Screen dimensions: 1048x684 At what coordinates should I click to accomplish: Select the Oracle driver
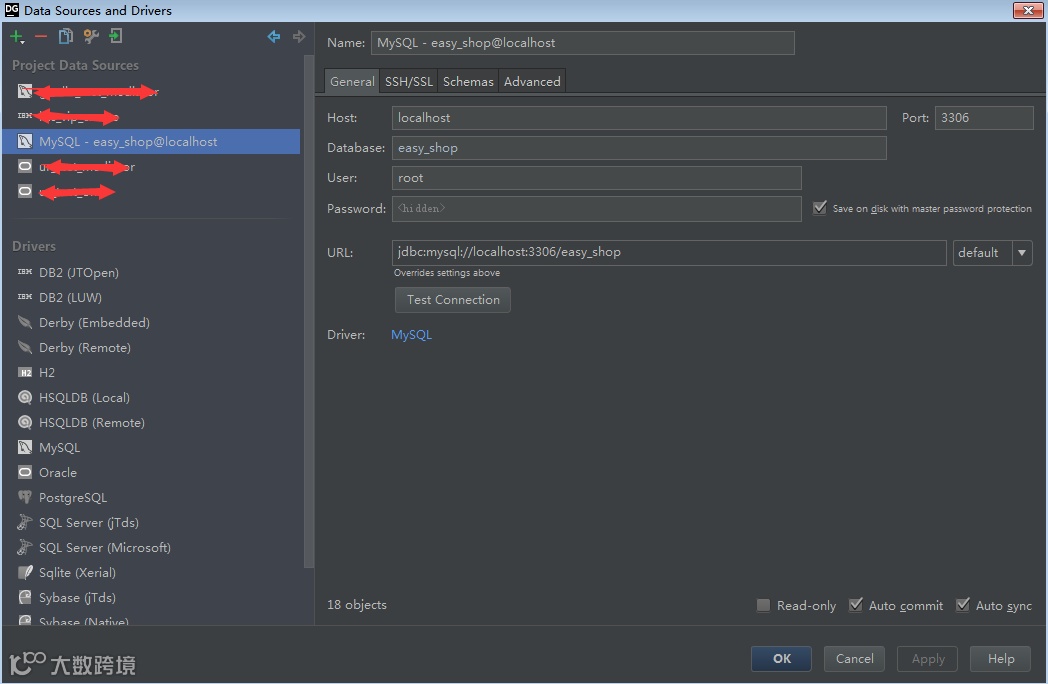click(x=57, y=473)
